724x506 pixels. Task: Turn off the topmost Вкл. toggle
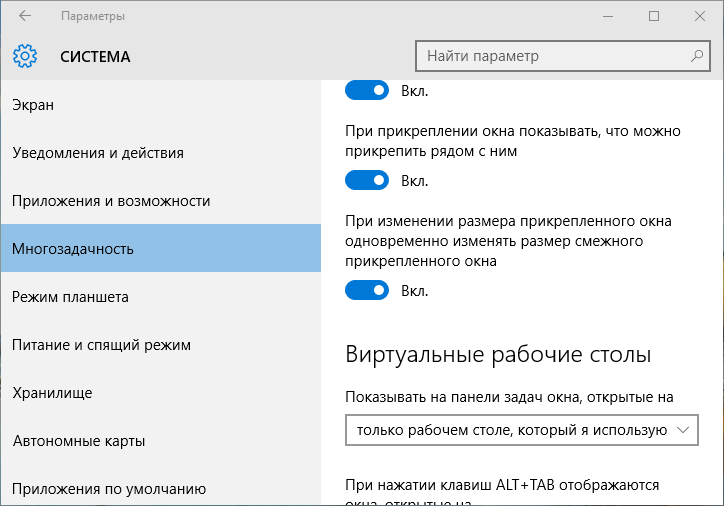coord(367,90)
